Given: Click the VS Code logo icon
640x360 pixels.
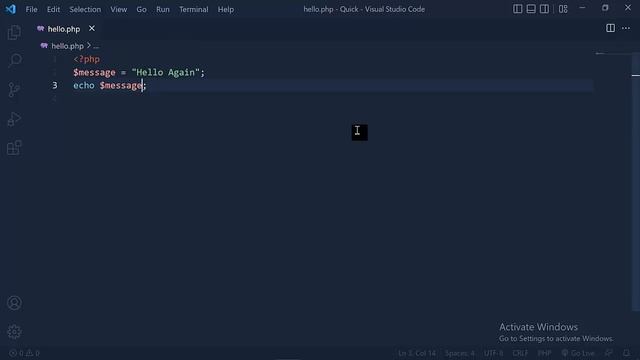Looking at the screenshot, I should pos(11,9).
